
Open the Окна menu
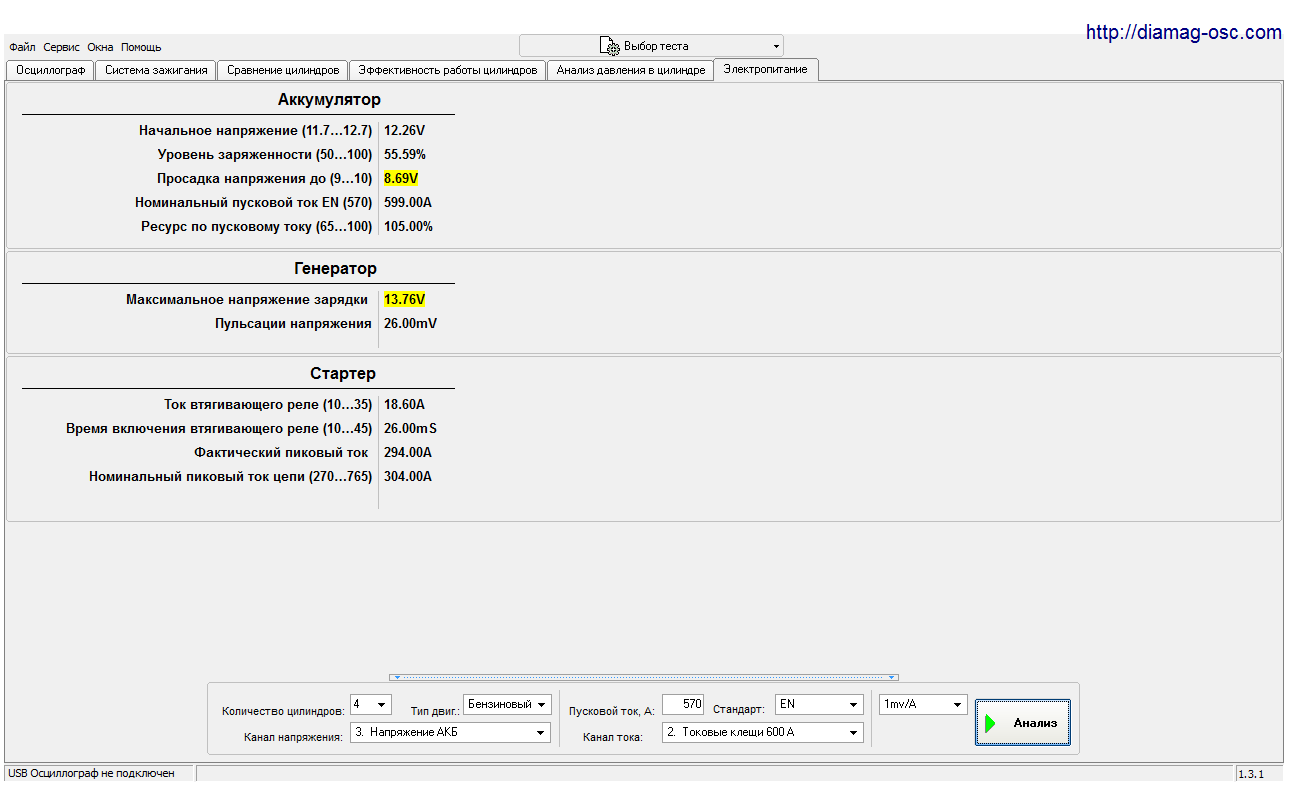(101, 47)
